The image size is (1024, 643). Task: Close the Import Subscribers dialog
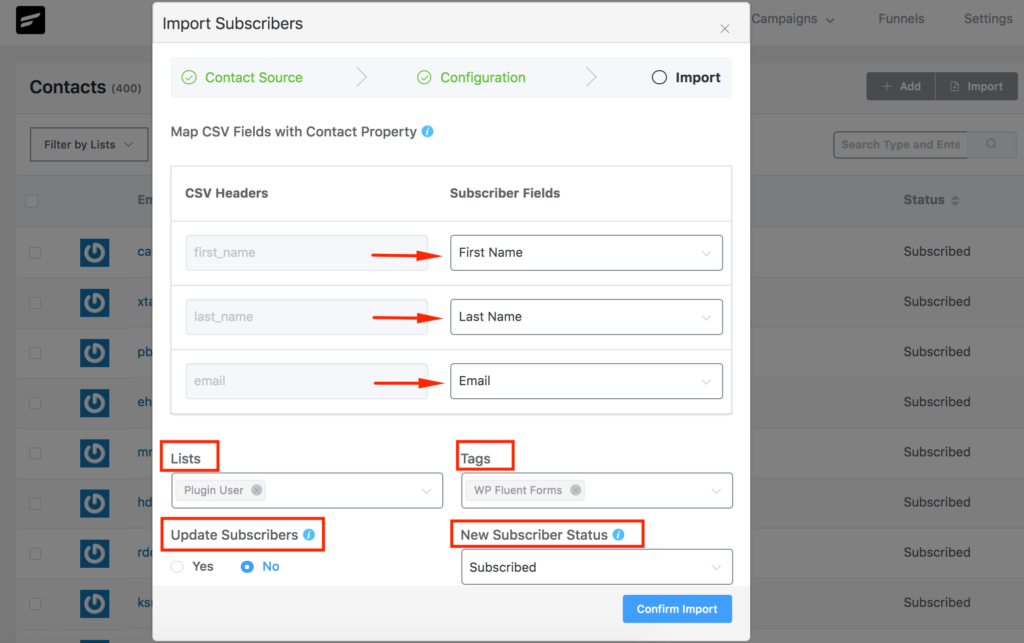point(725,29)
